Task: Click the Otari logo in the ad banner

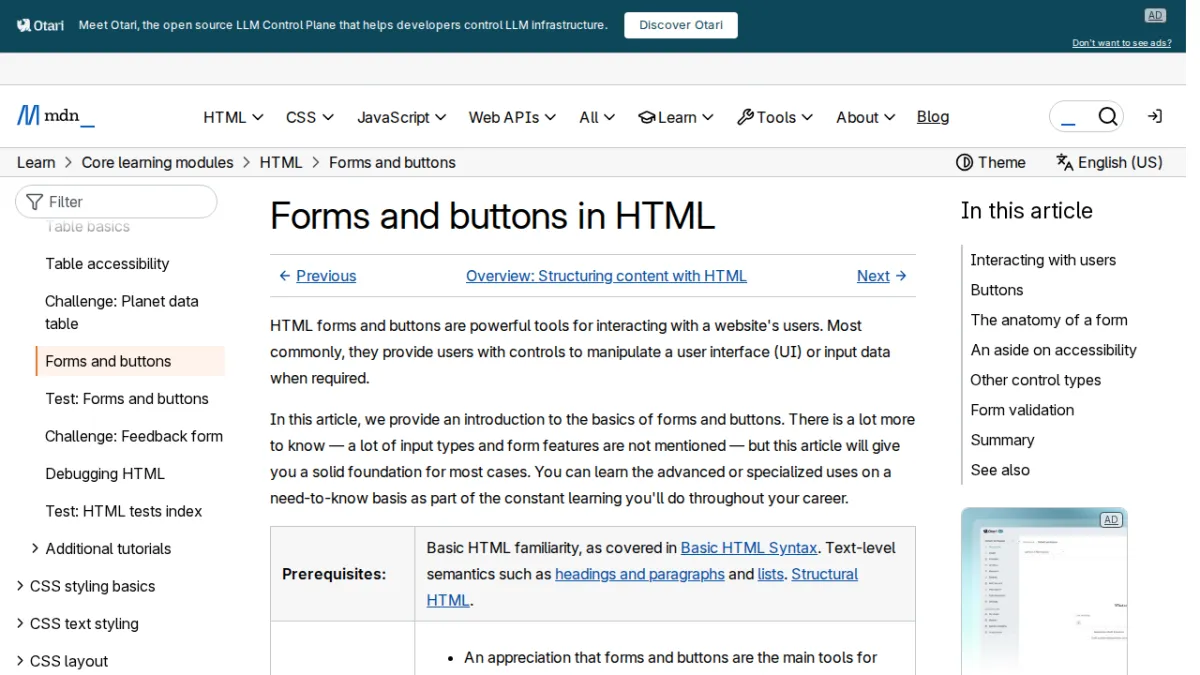Action: coord(41,25)
